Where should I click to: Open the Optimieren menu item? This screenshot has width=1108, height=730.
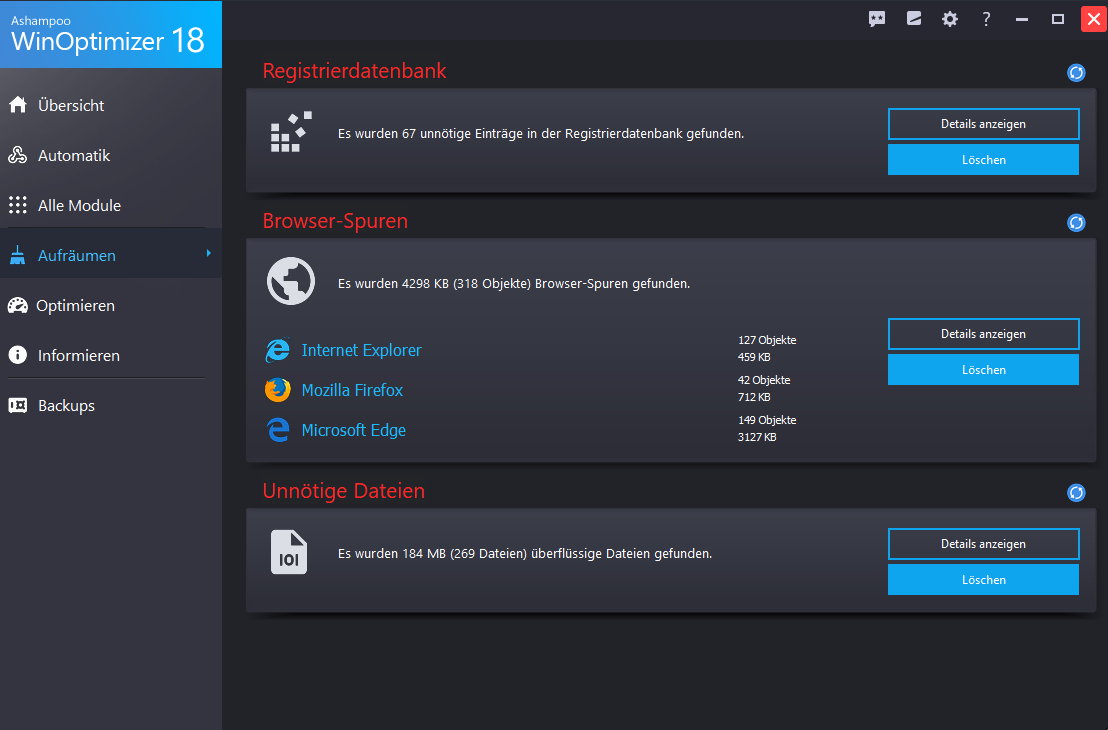click(75, 305)
